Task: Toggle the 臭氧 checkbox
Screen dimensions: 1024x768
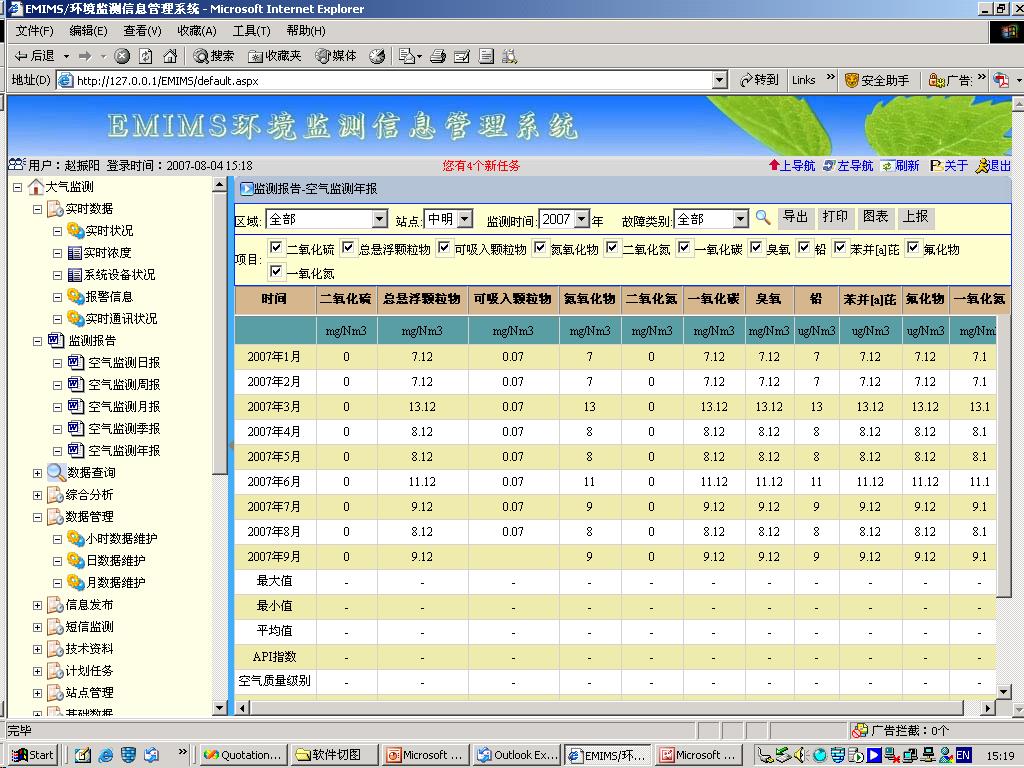Action: point(756,248)
